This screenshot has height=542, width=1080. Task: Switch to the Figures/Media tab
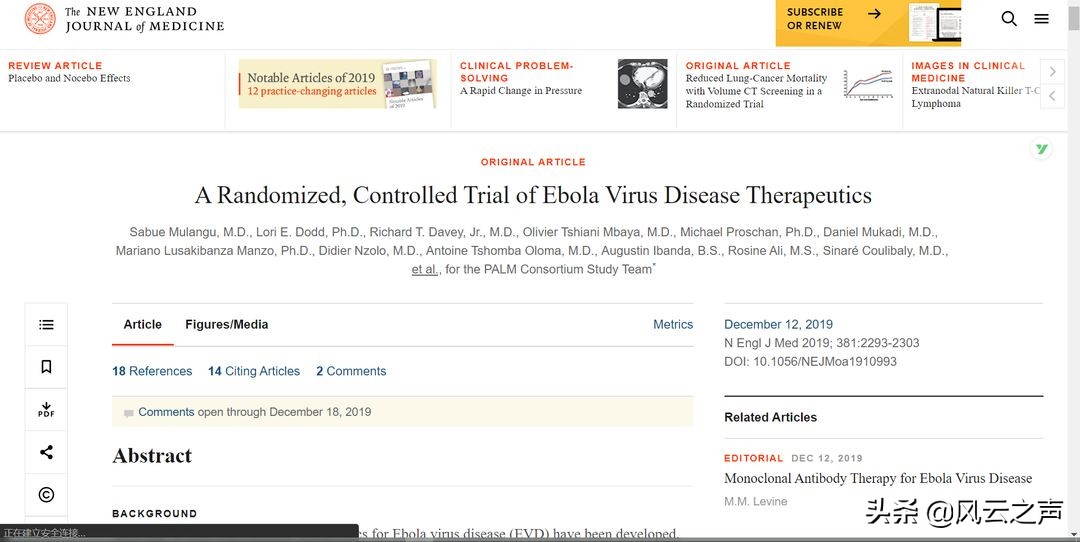click(x=226, y=325)
